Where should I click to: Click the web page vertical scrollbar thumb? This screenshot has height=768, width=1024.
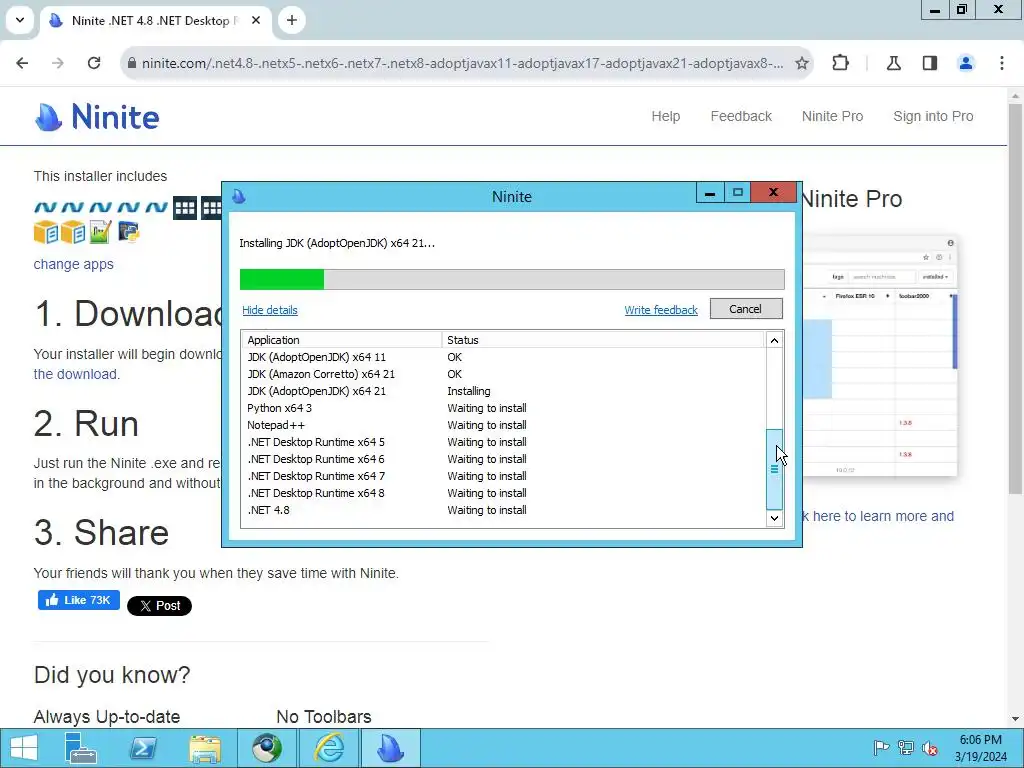[1015, 298]
